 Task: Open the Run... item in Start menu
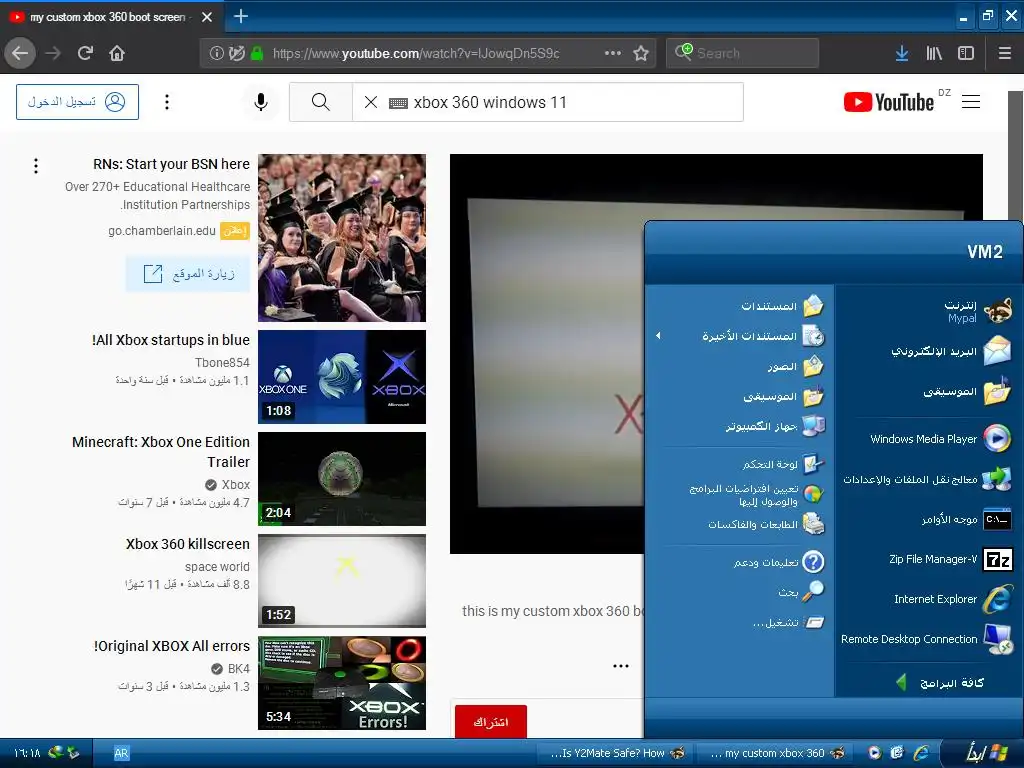788,622
